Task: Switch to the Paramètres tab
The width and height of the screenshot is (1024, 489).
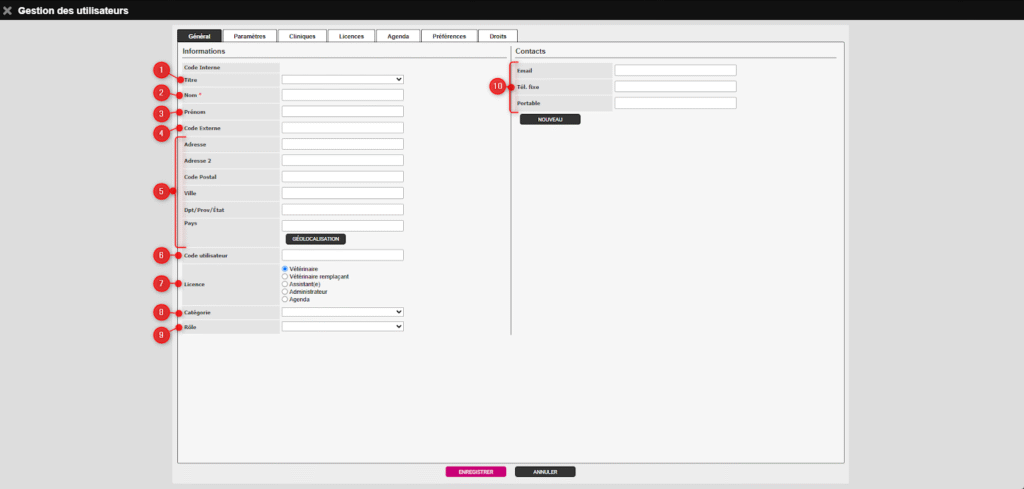Action: pyautogui.click(x=249, y=36)
